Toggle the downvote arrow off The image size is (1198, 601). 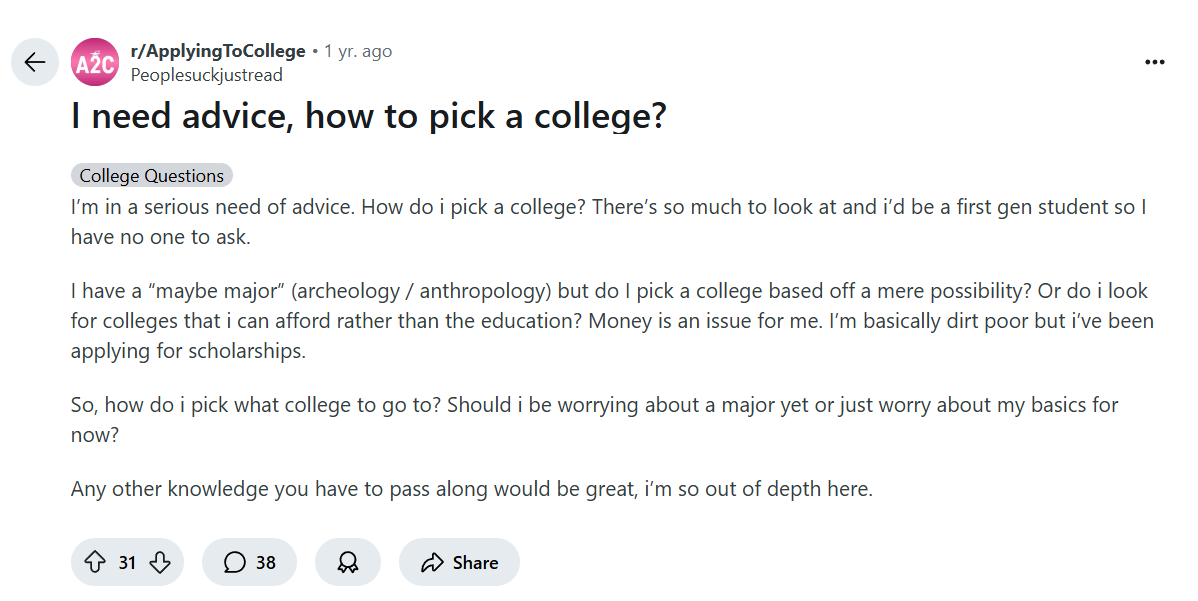pos(159,562)
